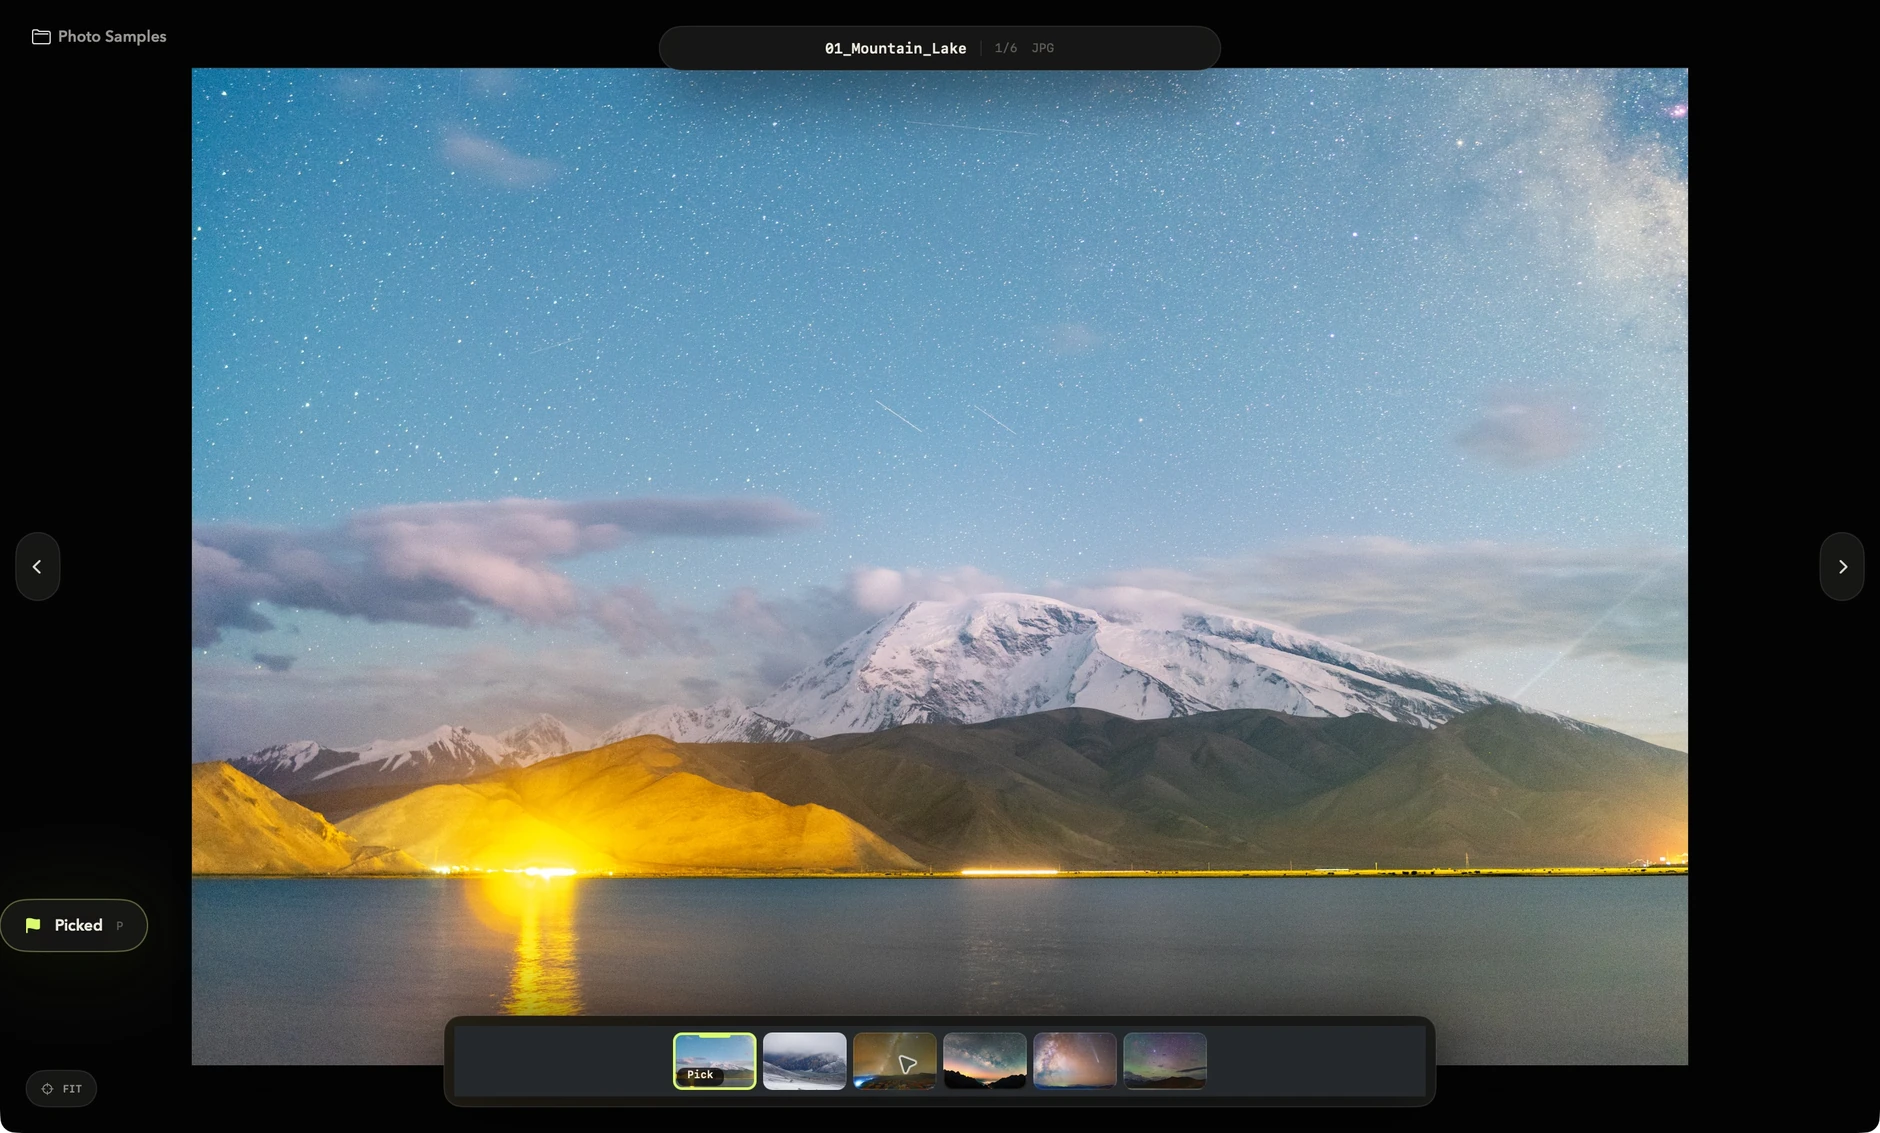The width and height of the screenshot is (1880, 1133).
Task: Click the JPG format label
Action: (x=1043, y=48)
